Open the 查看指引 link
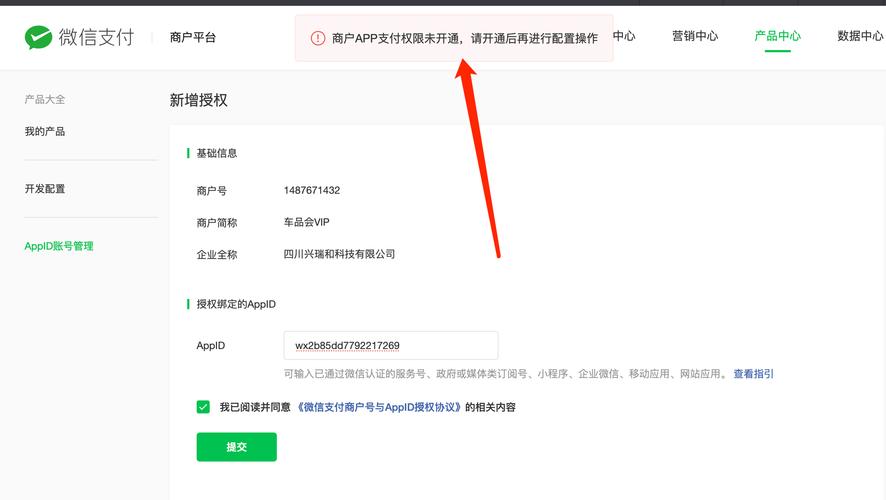 [753, 373]
